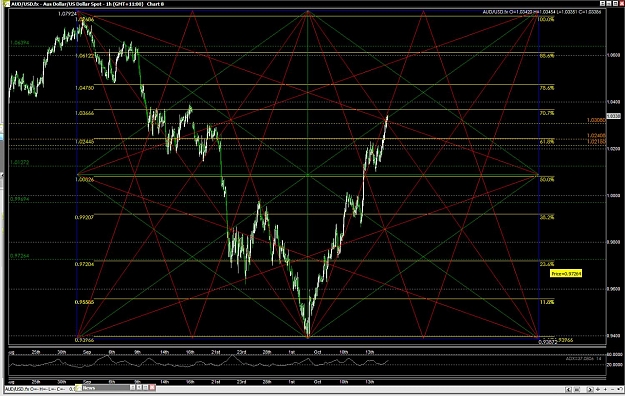Select the 23.6% Fibonacci level label
625x396 pixels.
pyautogui.click(x=546, y=264)
